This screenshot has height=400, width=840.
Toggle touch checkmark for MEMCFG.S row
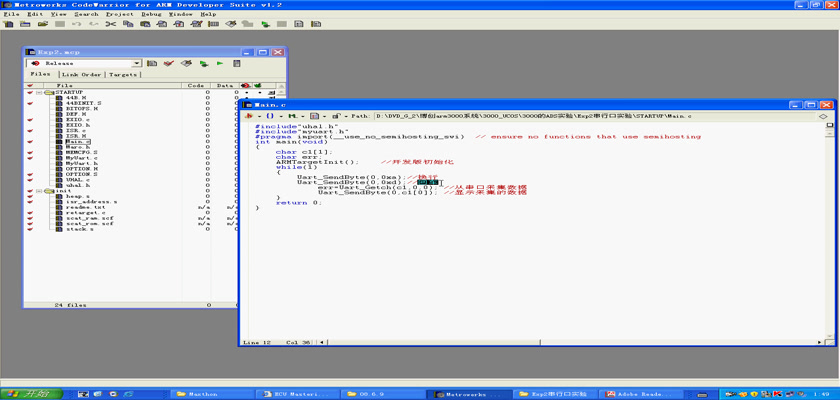pos(29,153)
